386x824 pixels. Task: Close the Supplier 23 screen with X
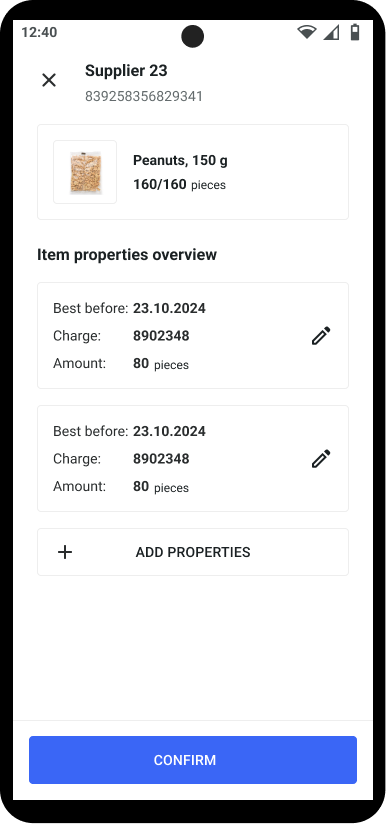(49, 80)
